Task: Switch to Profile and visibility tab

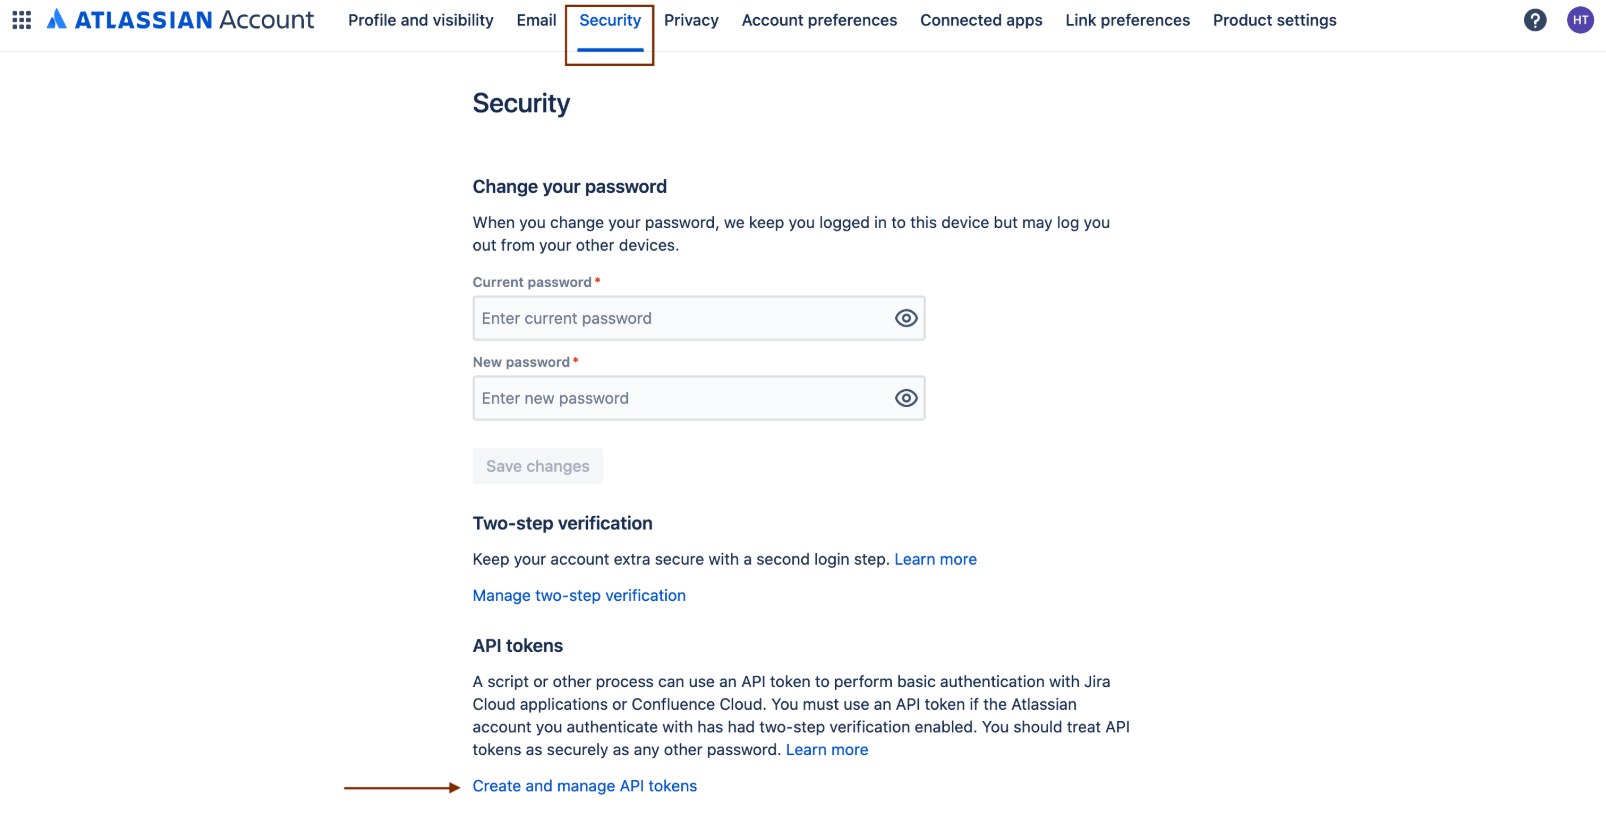Action: [421, 20]
